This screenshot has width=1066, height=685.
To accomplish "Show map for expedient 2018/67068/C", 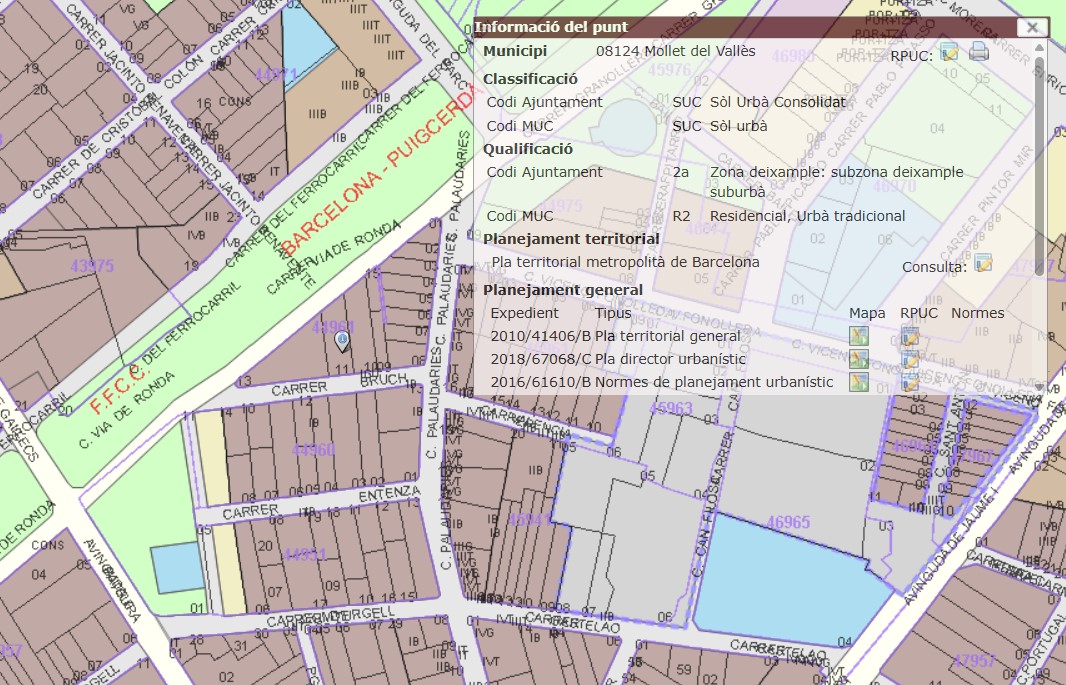I will pyautogui.click(x=859, y=359).
